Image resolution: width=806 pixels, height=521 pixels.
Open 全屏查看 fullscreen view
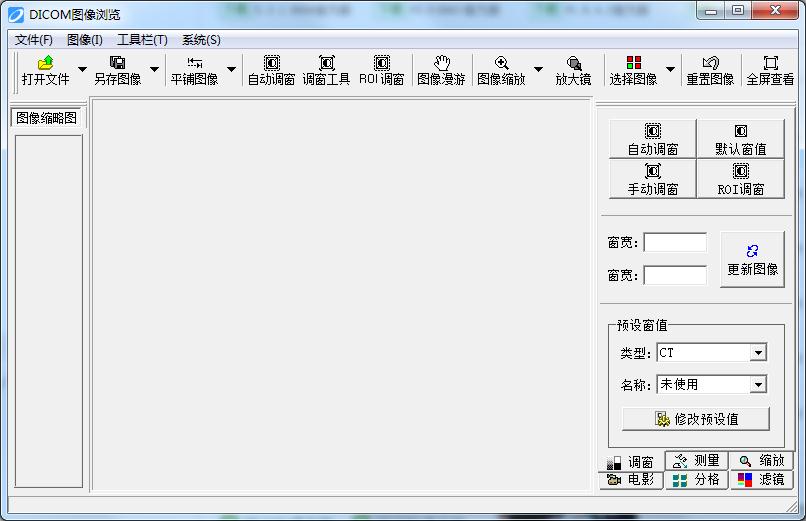pyautogui.click(x=770, y=70)
